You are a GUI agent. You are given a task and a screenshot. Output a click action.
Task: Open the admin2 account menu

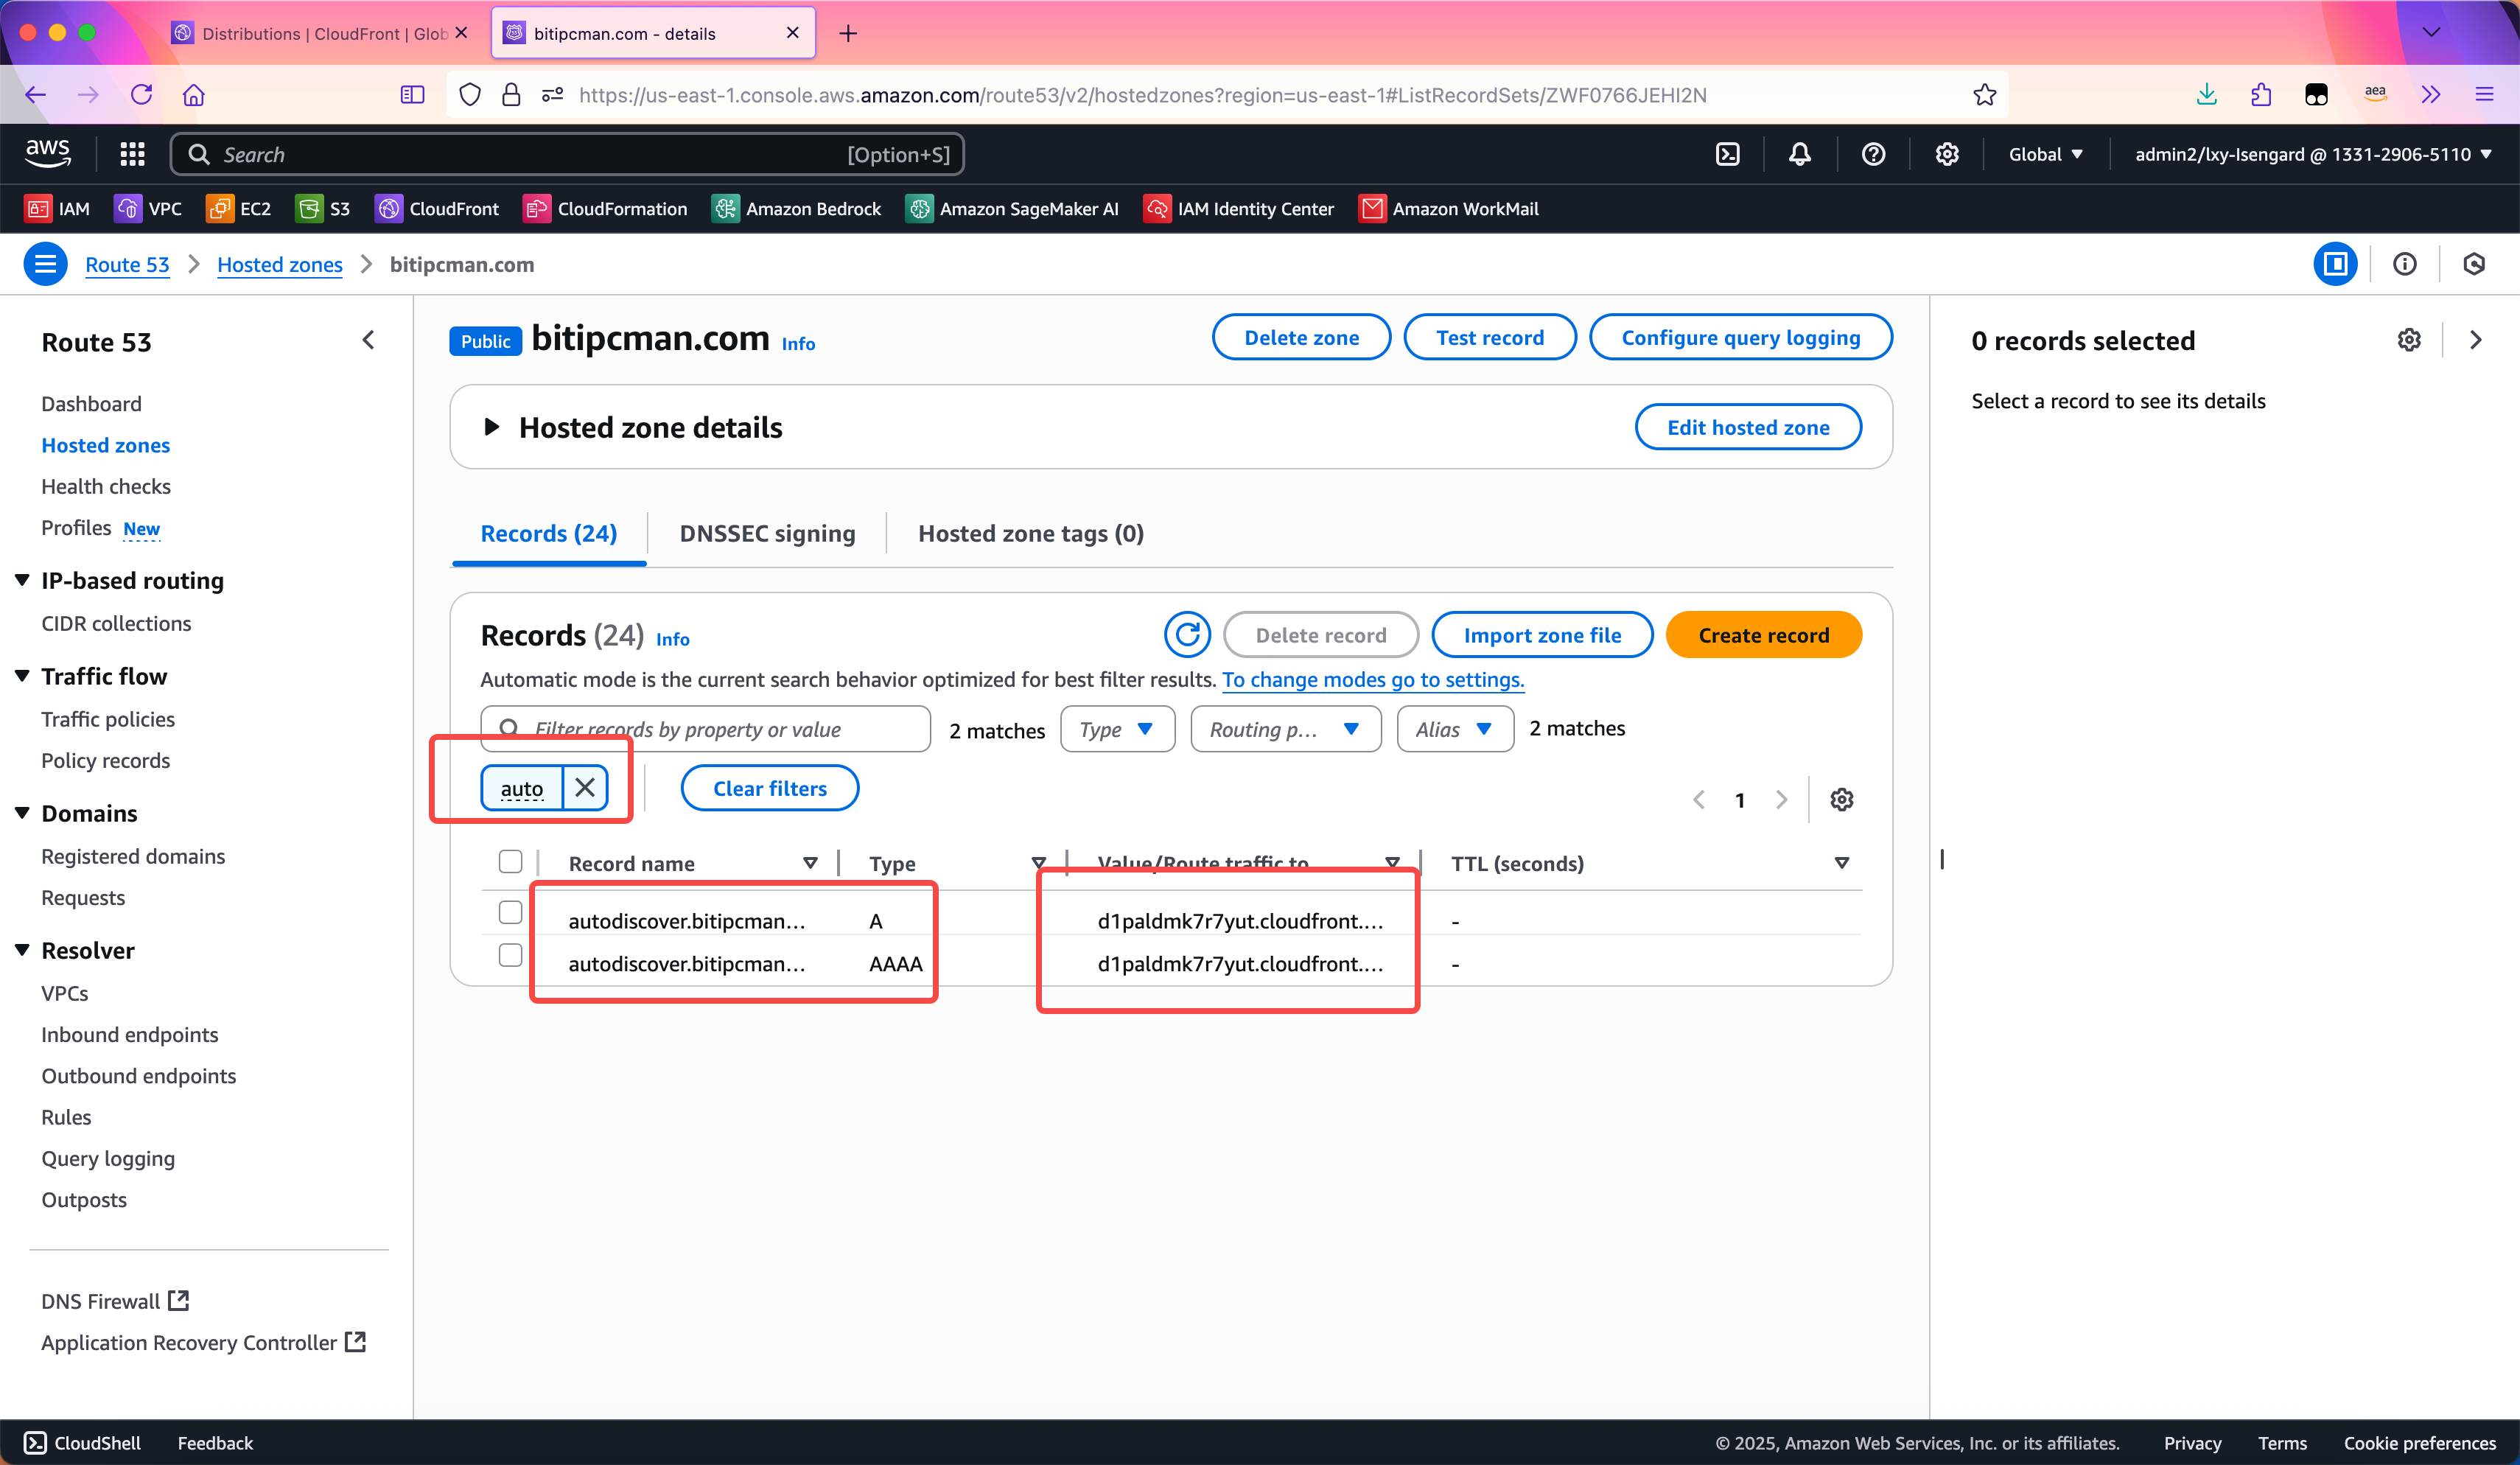coord(2313,154)
